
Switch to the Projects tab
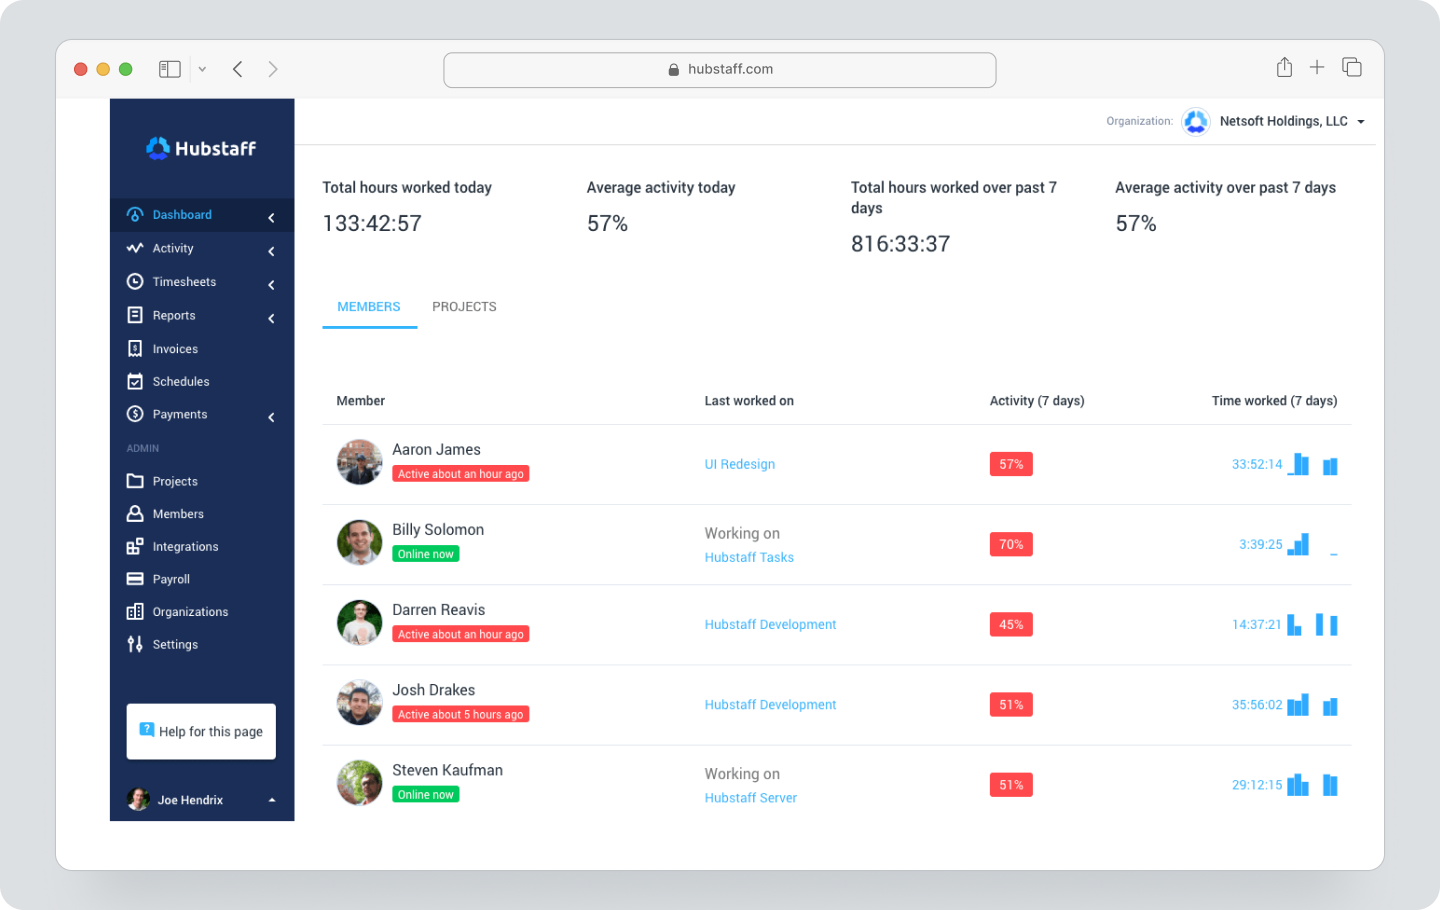coord(464,306)
